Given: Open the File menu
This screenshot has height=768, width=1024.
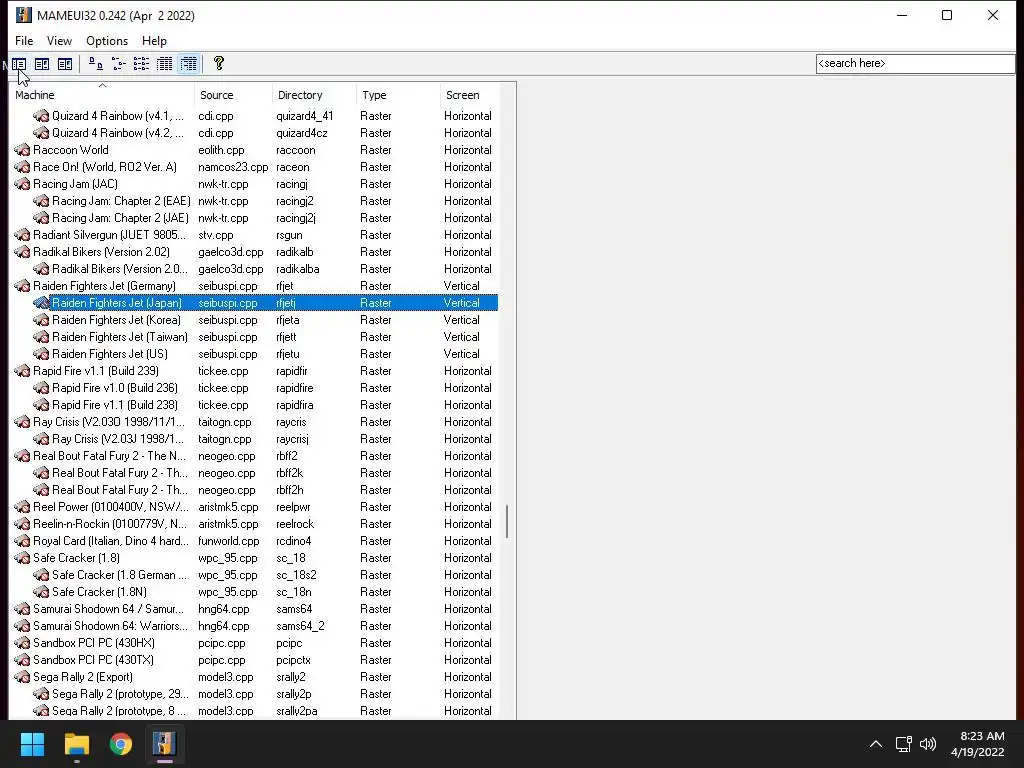Looking at the screenshot, I should (24, 40).
